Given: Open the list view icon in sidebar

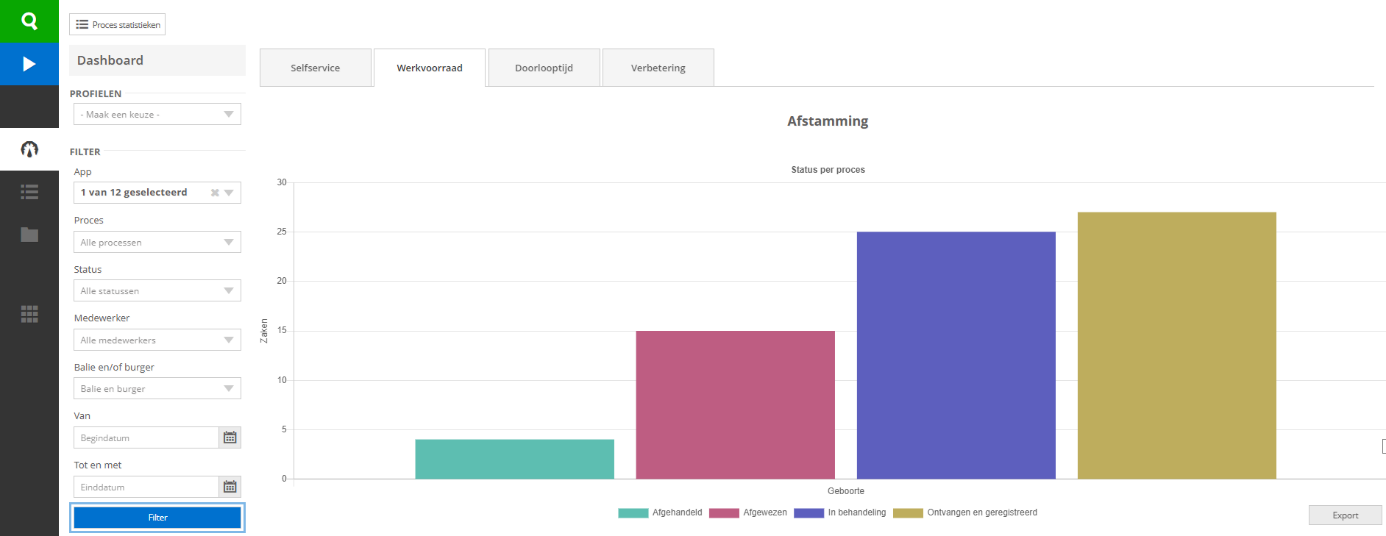Looking at the screenshot, I should click(x=29, y=191).
